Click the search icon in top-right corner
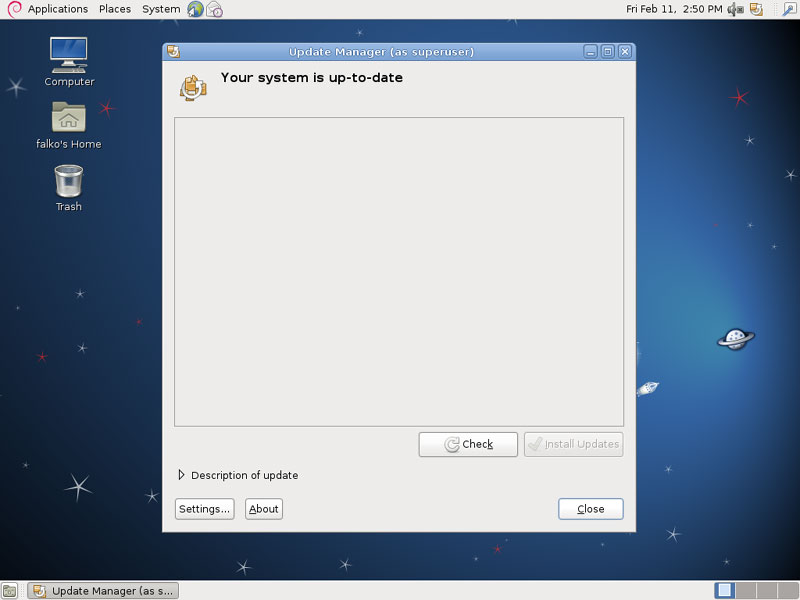Viewport: 800px width, 600px height. click(789, 9)
